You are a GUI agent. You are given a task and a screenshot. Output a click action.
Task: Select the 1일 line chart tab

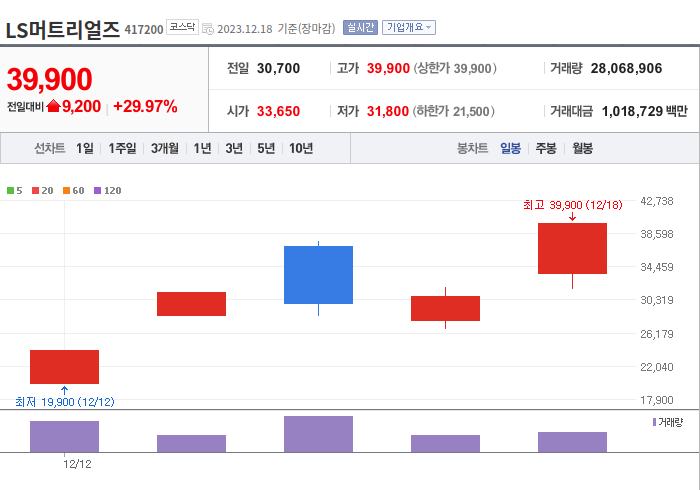pyautogui.click(x=85, y=148)
